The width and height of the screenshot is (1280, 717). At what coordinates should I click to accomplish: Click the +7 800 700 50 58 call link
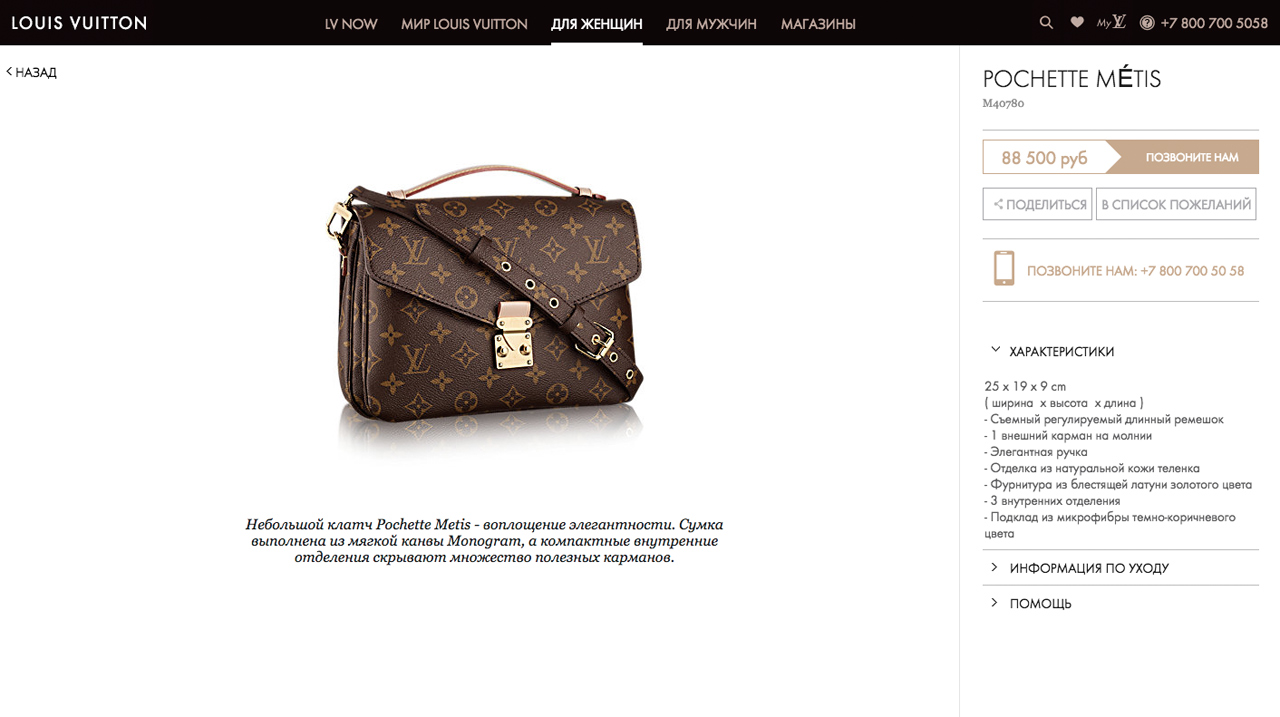(x=1135, y=271)
